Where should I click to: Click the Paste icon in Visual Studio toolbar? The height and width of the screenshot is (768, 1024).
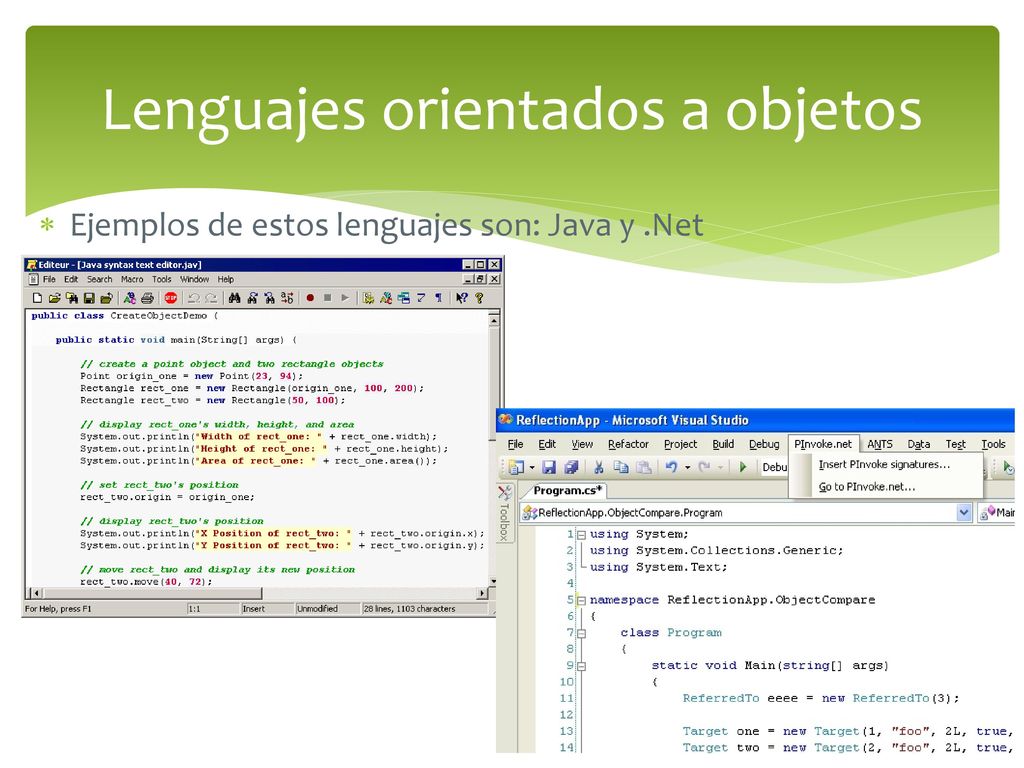tap(644, 467)
